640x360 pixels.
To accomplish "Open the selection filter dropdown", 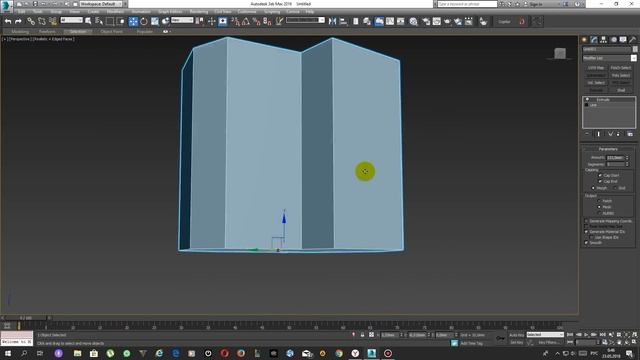I will click(71, 20).
